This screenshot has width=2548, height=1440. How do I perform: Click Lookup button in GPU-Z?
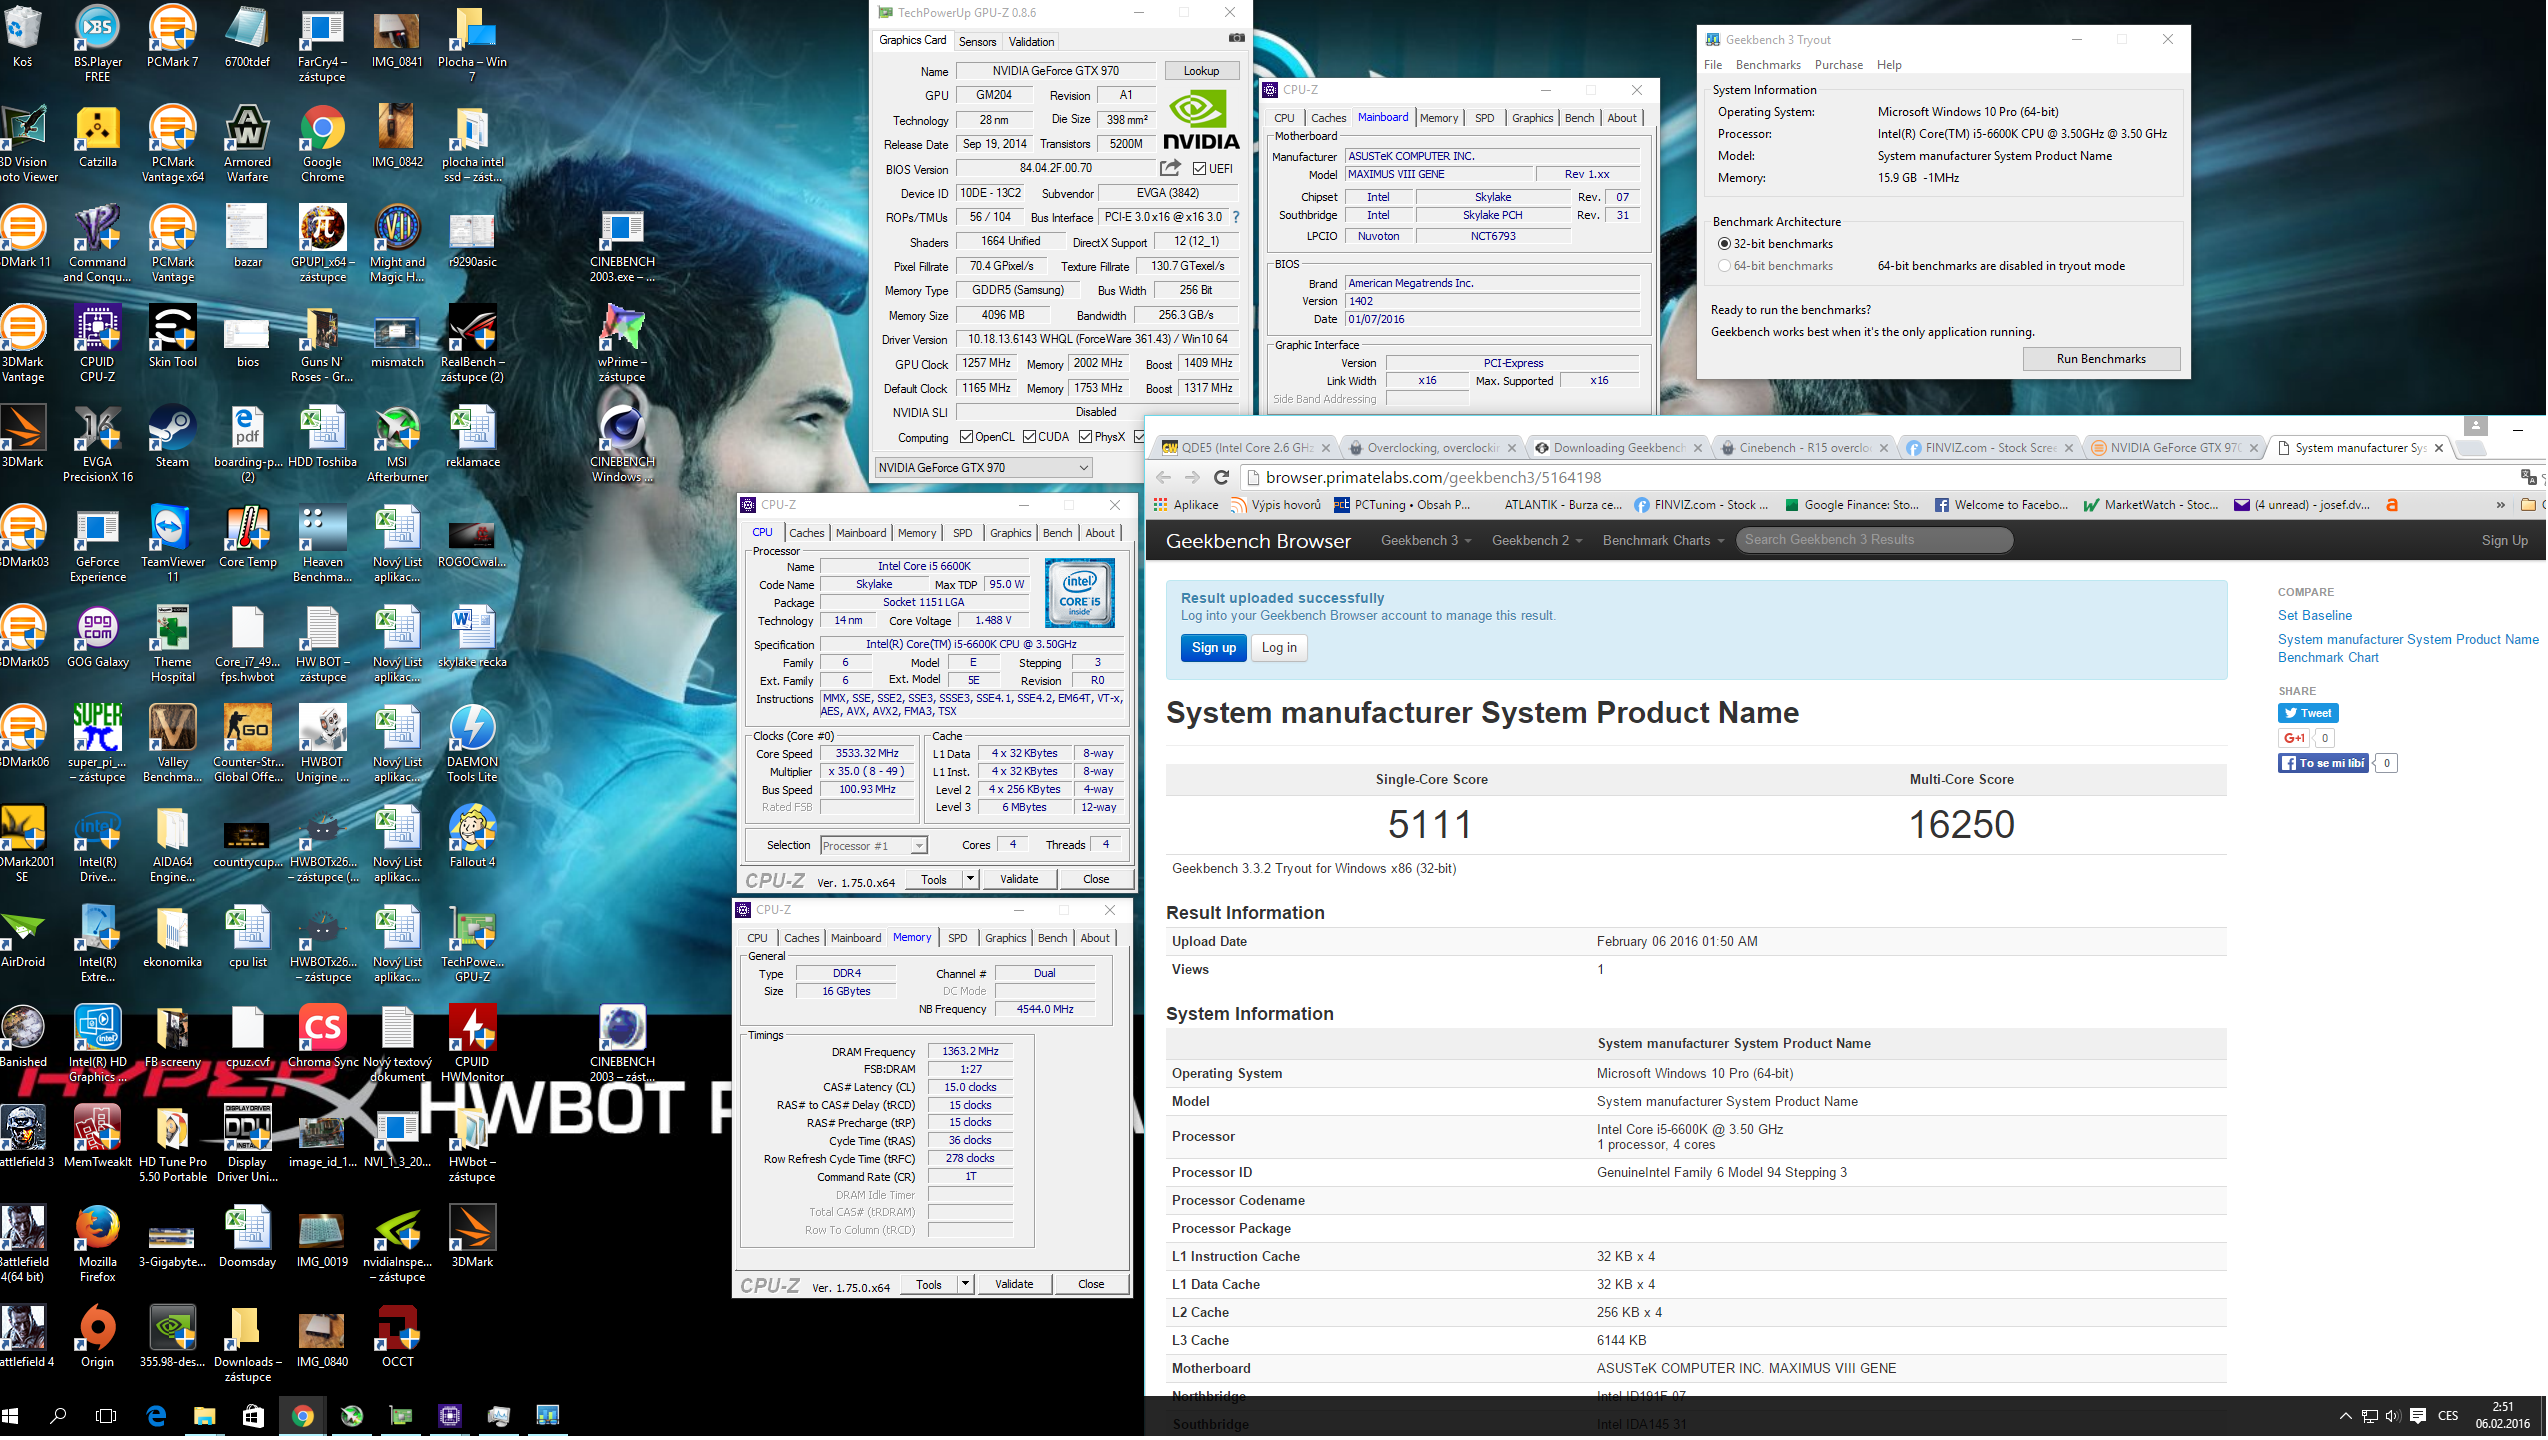(x=1201, y=71)
